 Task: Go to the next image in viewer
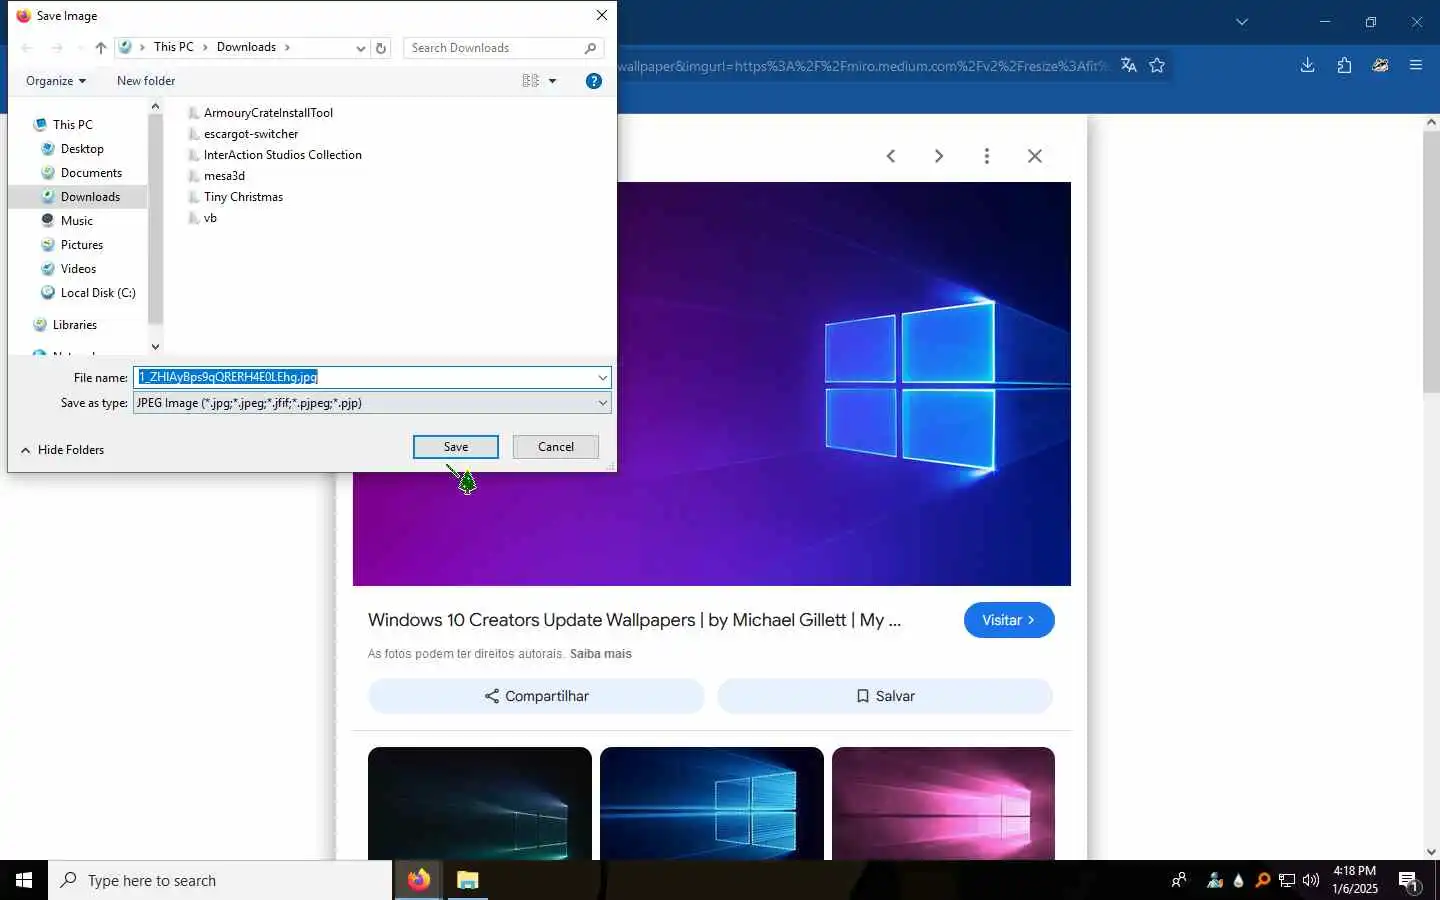coord(939,156)
